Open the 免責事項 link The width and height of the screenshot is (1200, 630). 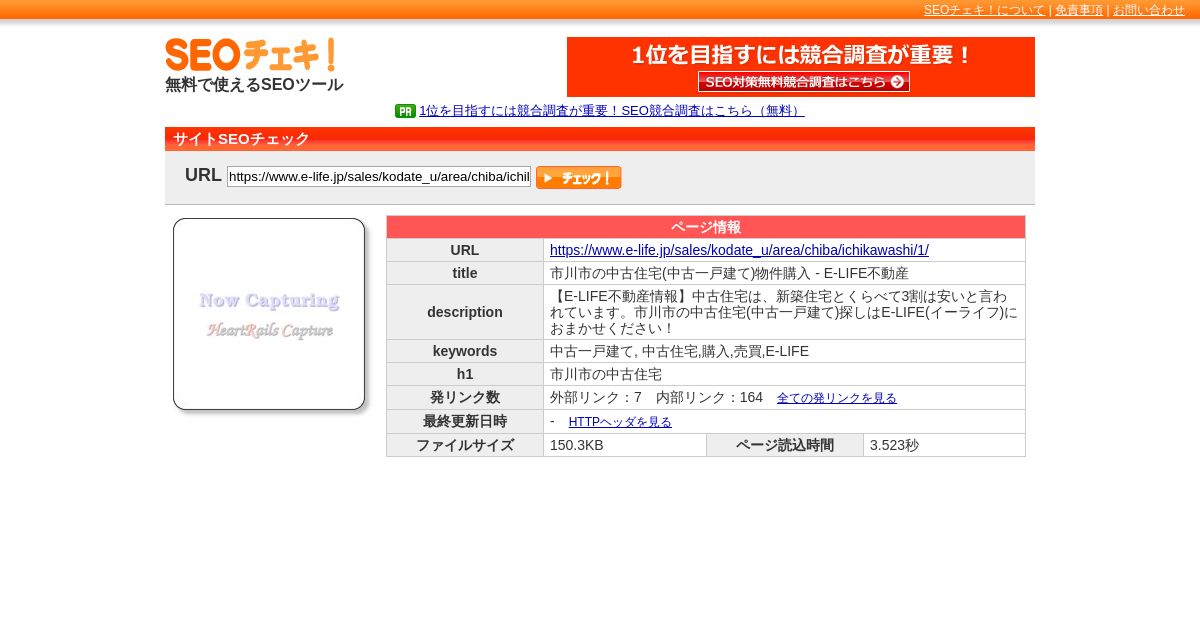tap(1079, 10)
